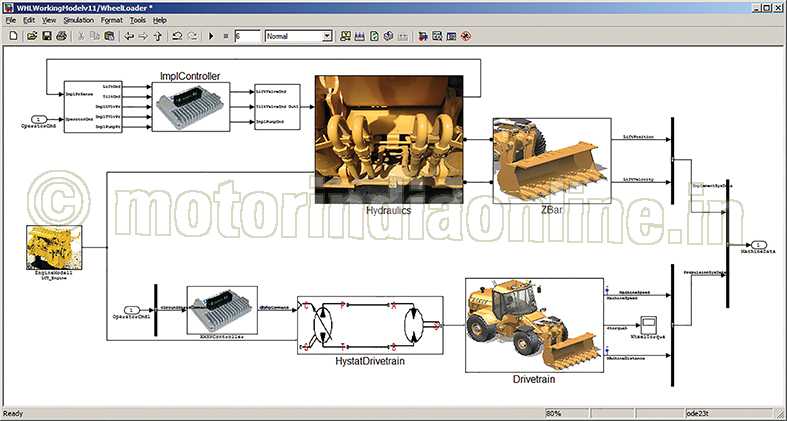Screen dimensions: 787x421
Task: Click the simulation stop time field
Action: pos(248,36)
